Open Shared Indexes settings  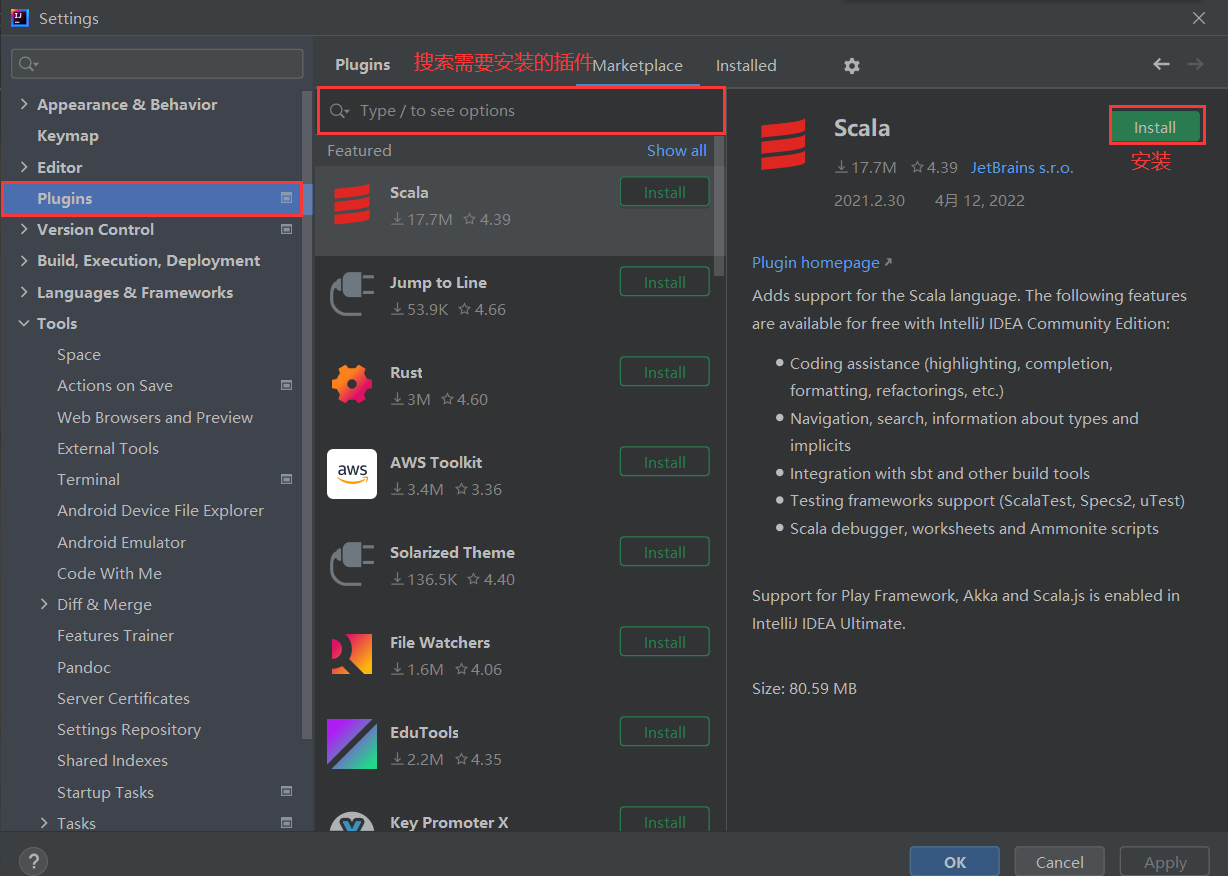pos(112,760)
